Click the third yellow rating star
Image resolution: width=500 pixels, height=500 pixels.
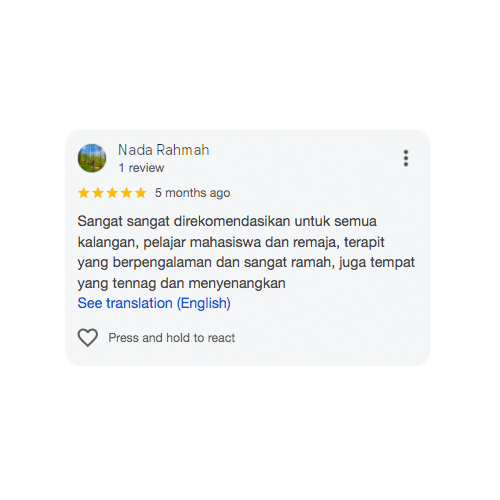(x=112, y=193)
